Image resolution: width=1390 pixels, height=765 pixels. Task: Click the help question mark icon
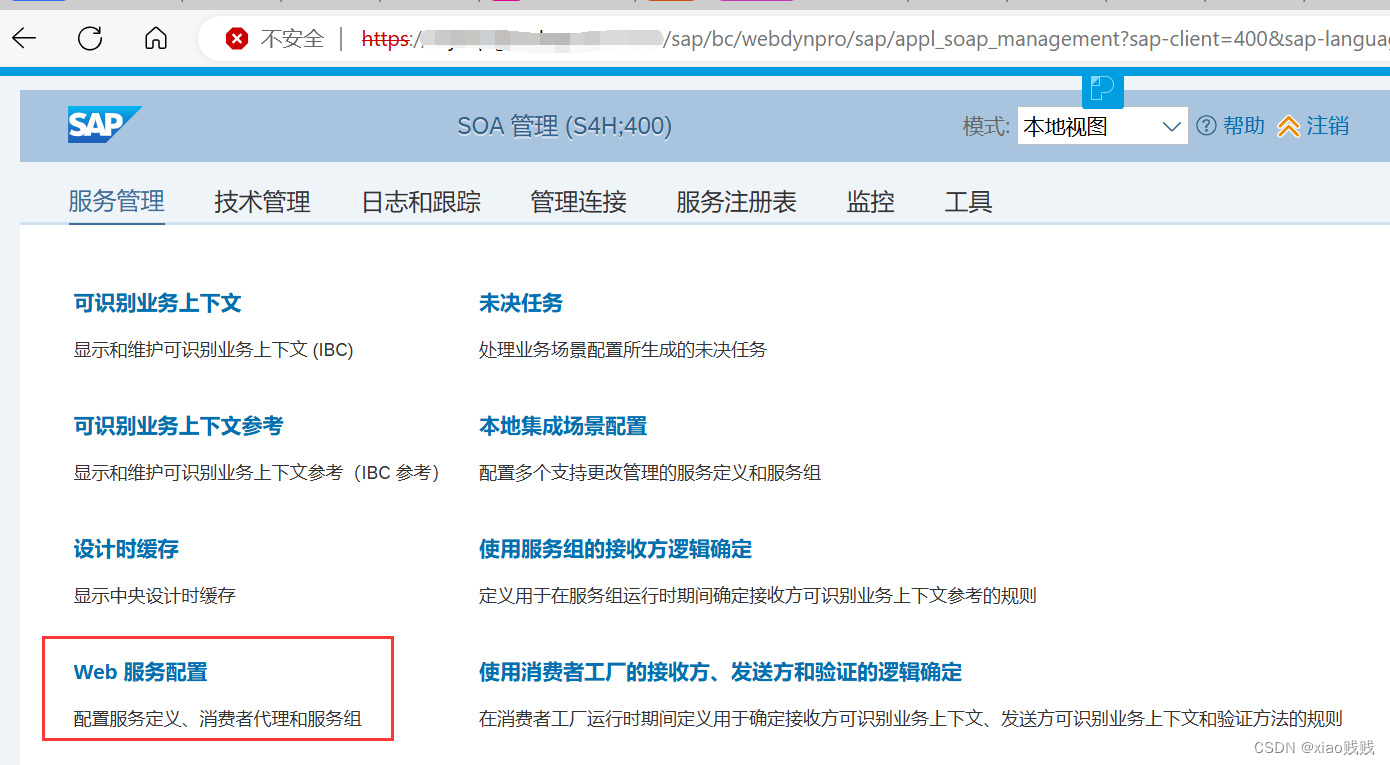pos(1207,126)
